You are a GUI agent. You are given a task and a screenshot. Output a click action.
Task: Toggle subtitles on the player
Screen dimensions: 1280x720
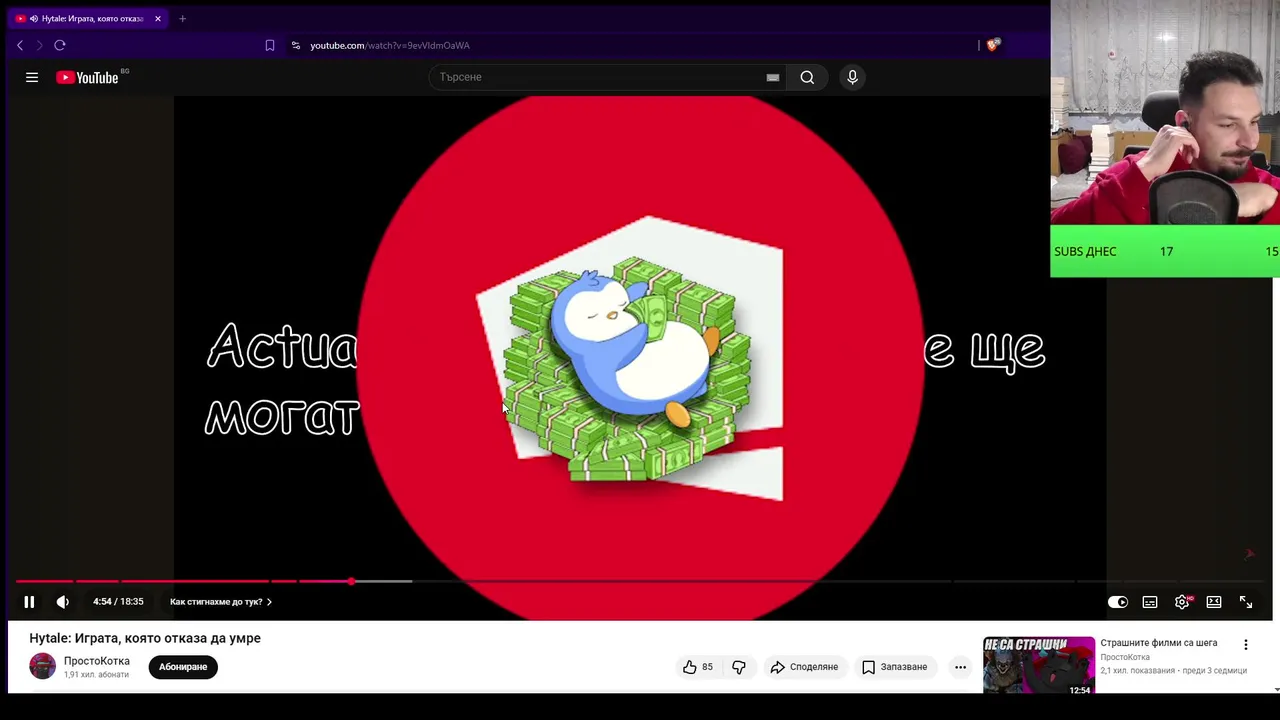[1150, 602]
